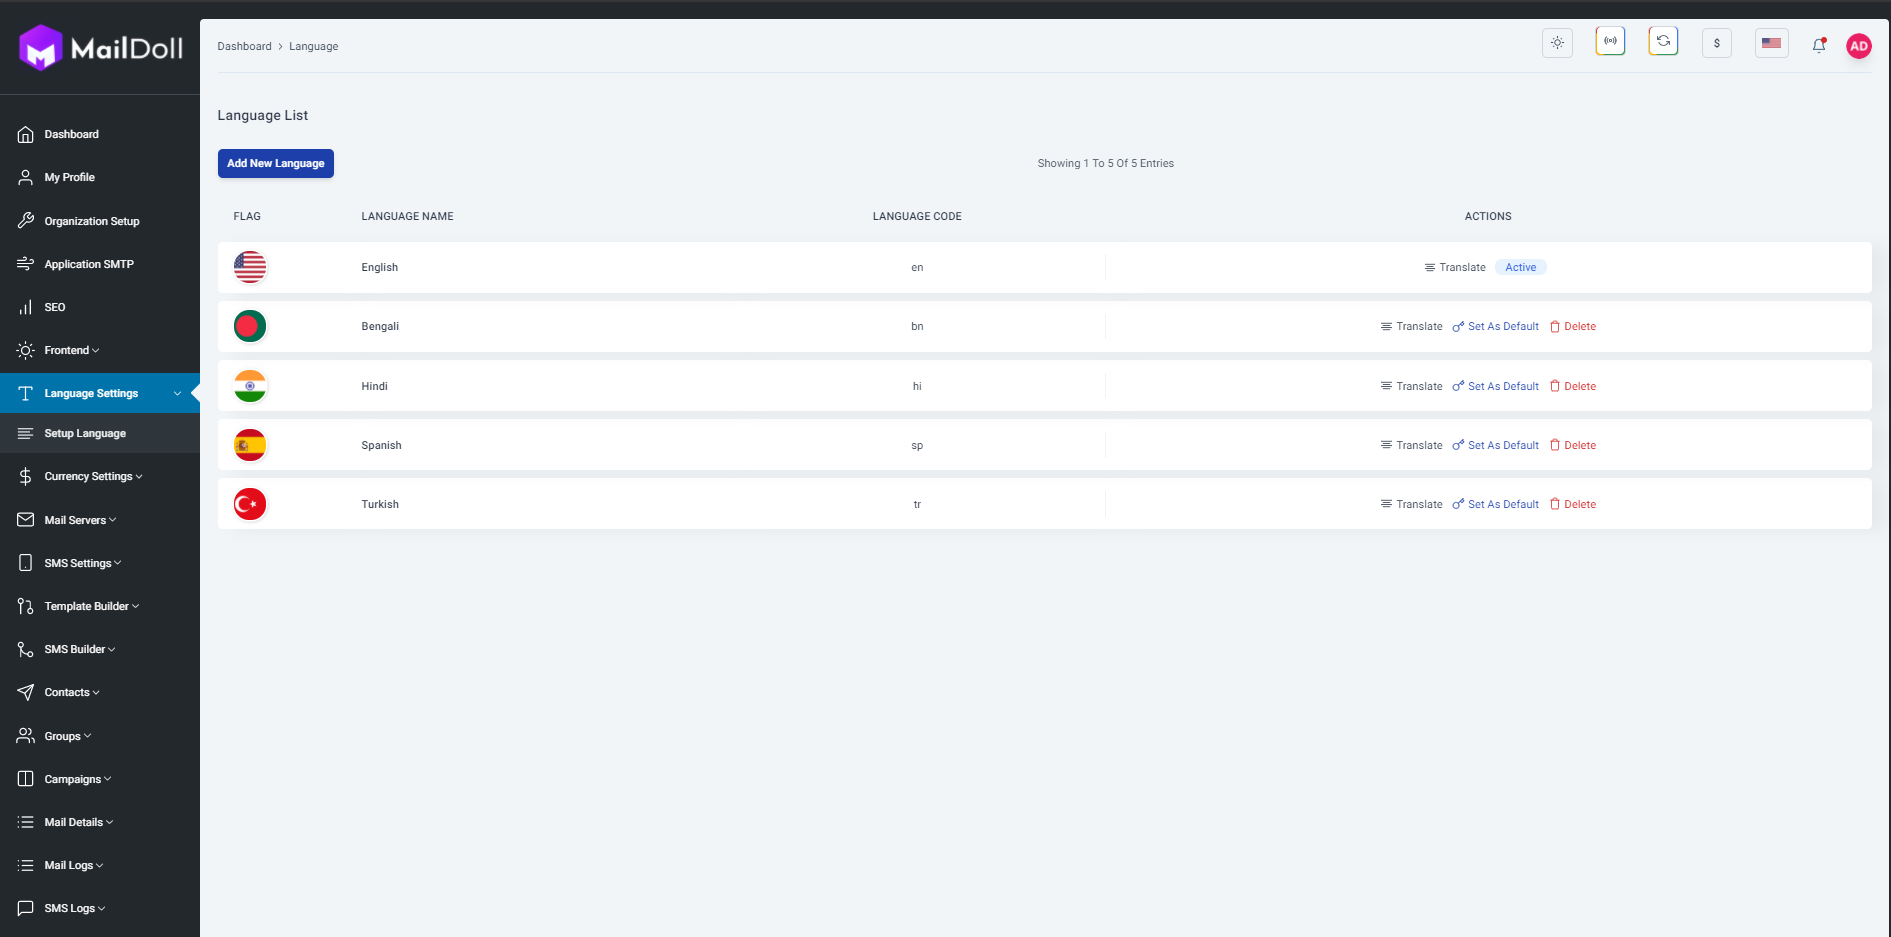Click the Contacts paper plane icon
Viewport: 1891px width, 937px height.
pyautogui.click(x=26, y=692)
